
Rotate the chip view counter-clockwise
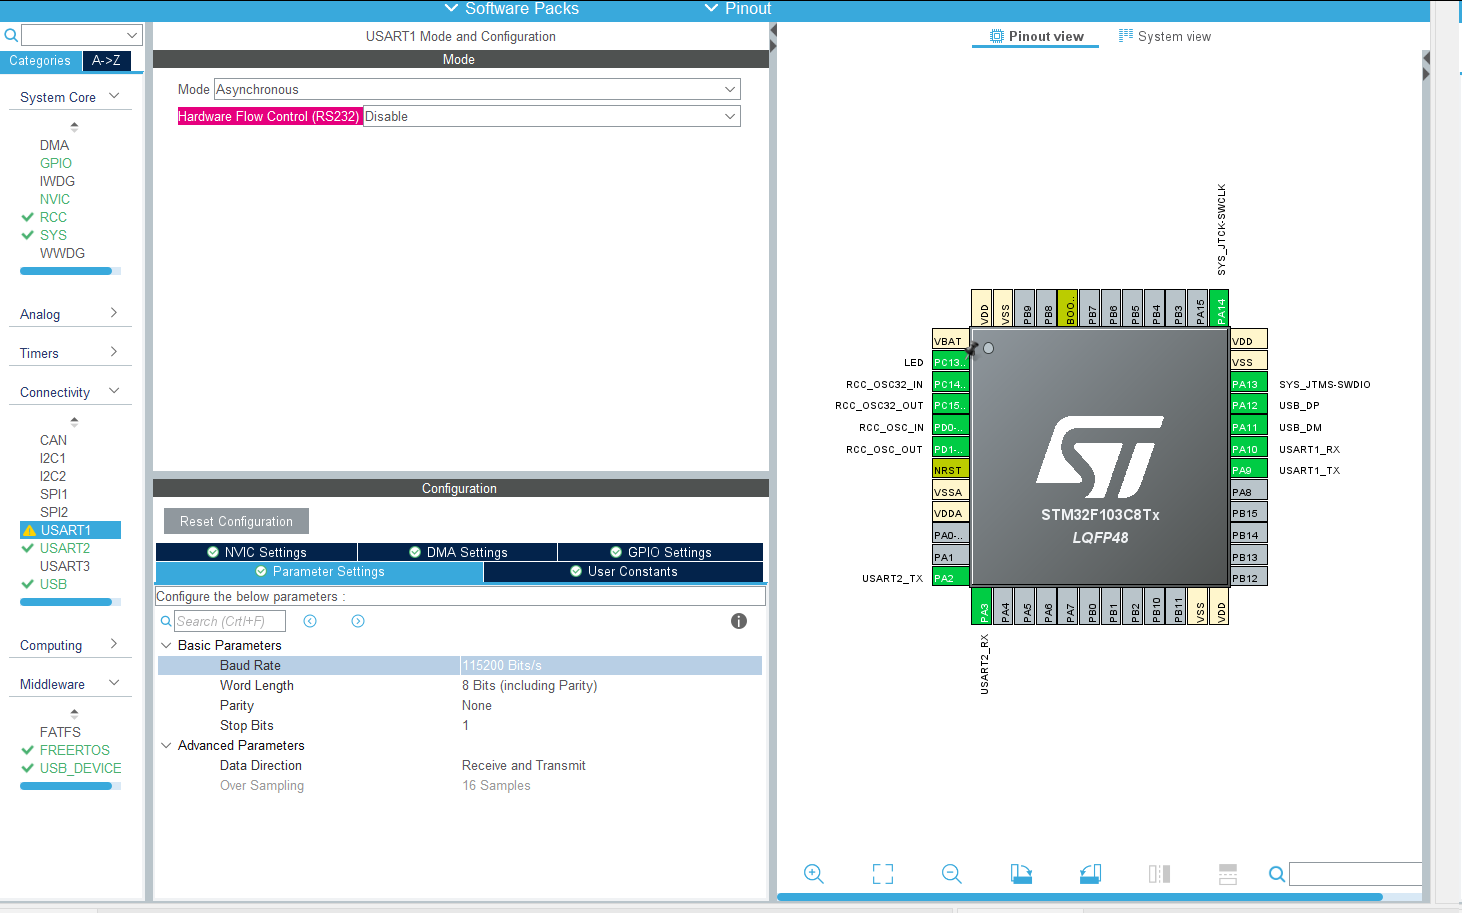1090,874
